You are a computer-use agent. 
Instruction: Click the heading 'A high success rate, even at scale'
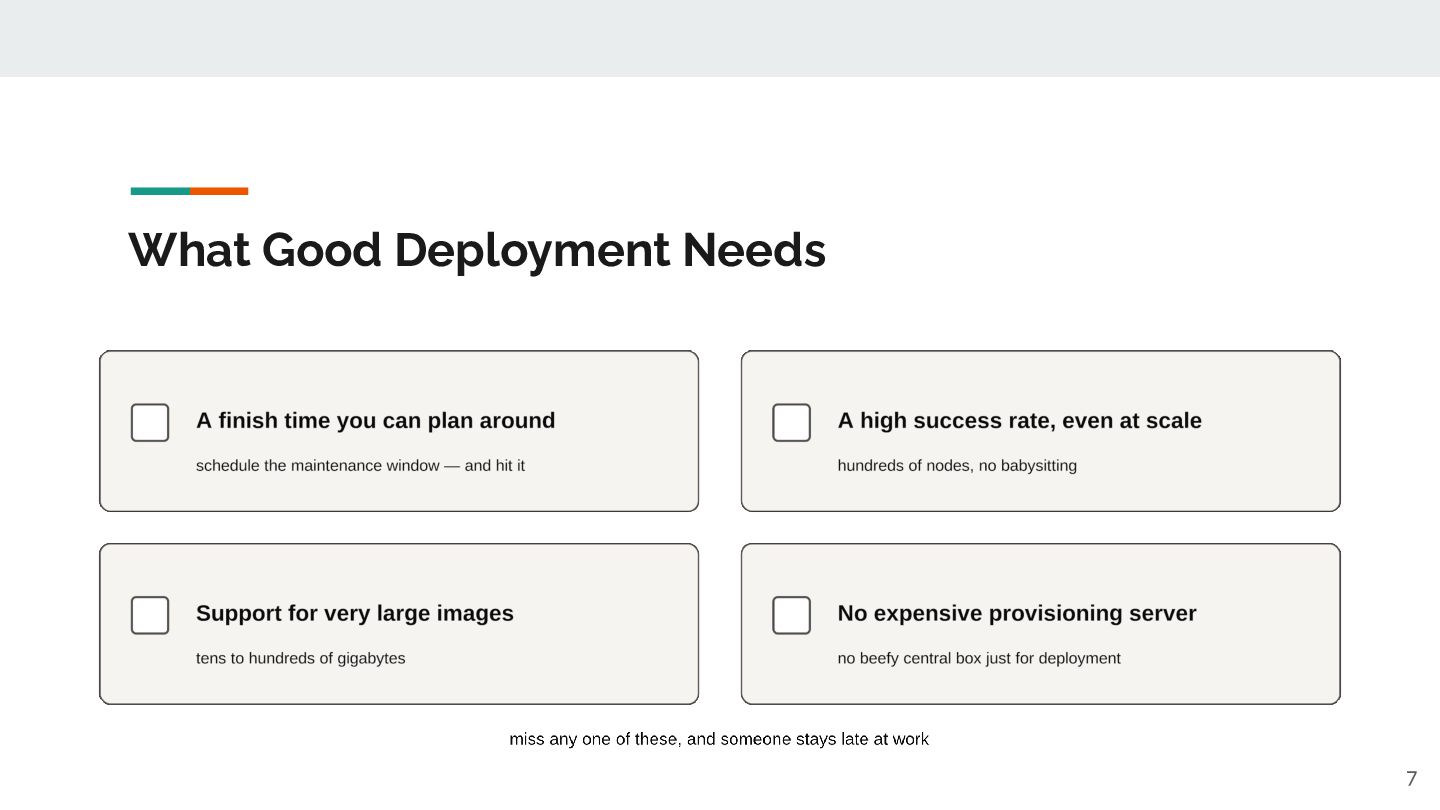[1019, 421]
